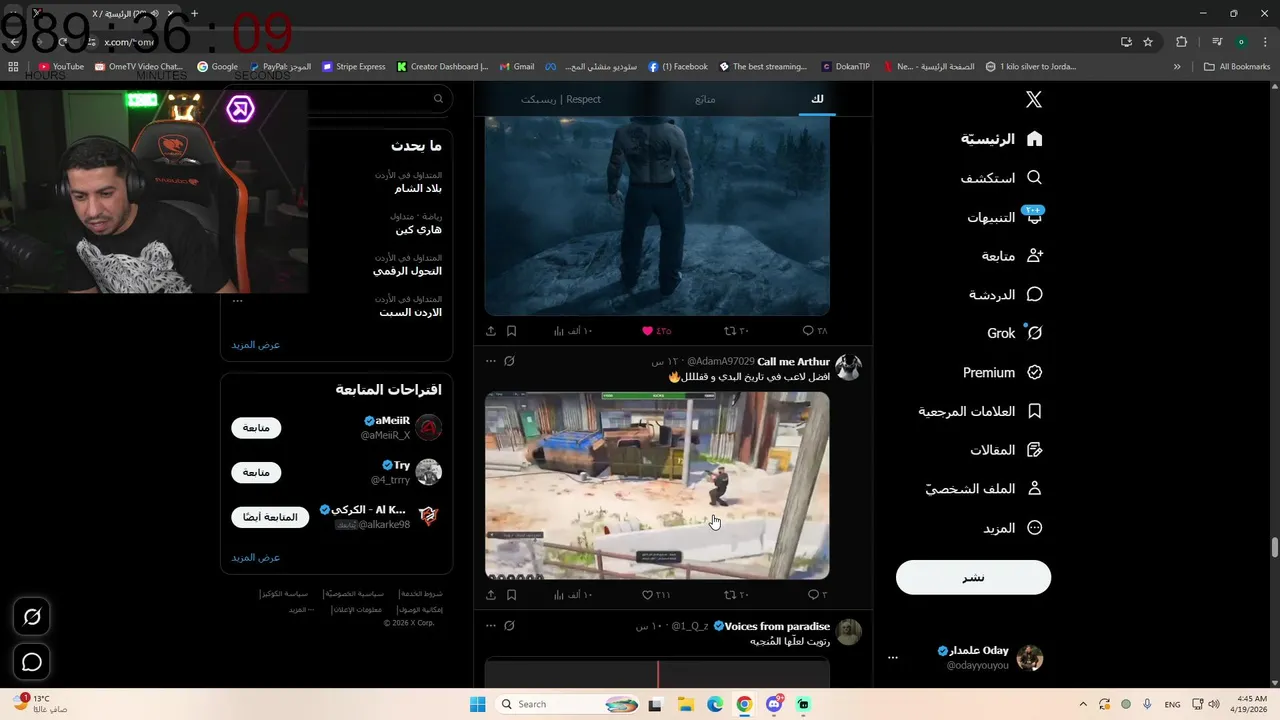Switch to the Following (متابَع) tab
Screen dimensions: 1280x720
pyautogui.click(x=705, y=99)
